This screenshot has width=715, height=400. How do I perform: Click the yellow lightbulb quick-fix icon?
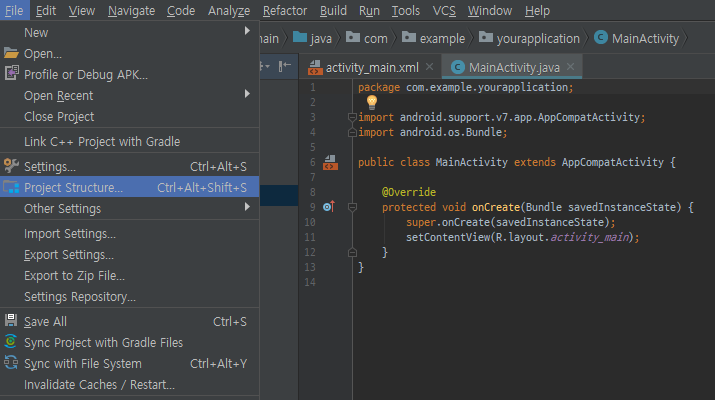click(371, 102)
